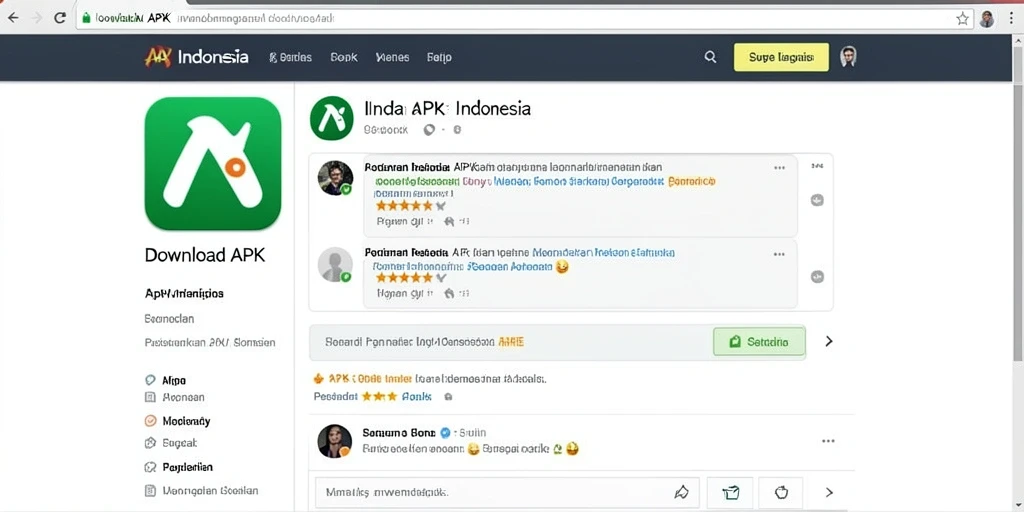Screen dimensions: 1024x512
Task: Click the small round green app icon by the title
Action: pos(332,118)
